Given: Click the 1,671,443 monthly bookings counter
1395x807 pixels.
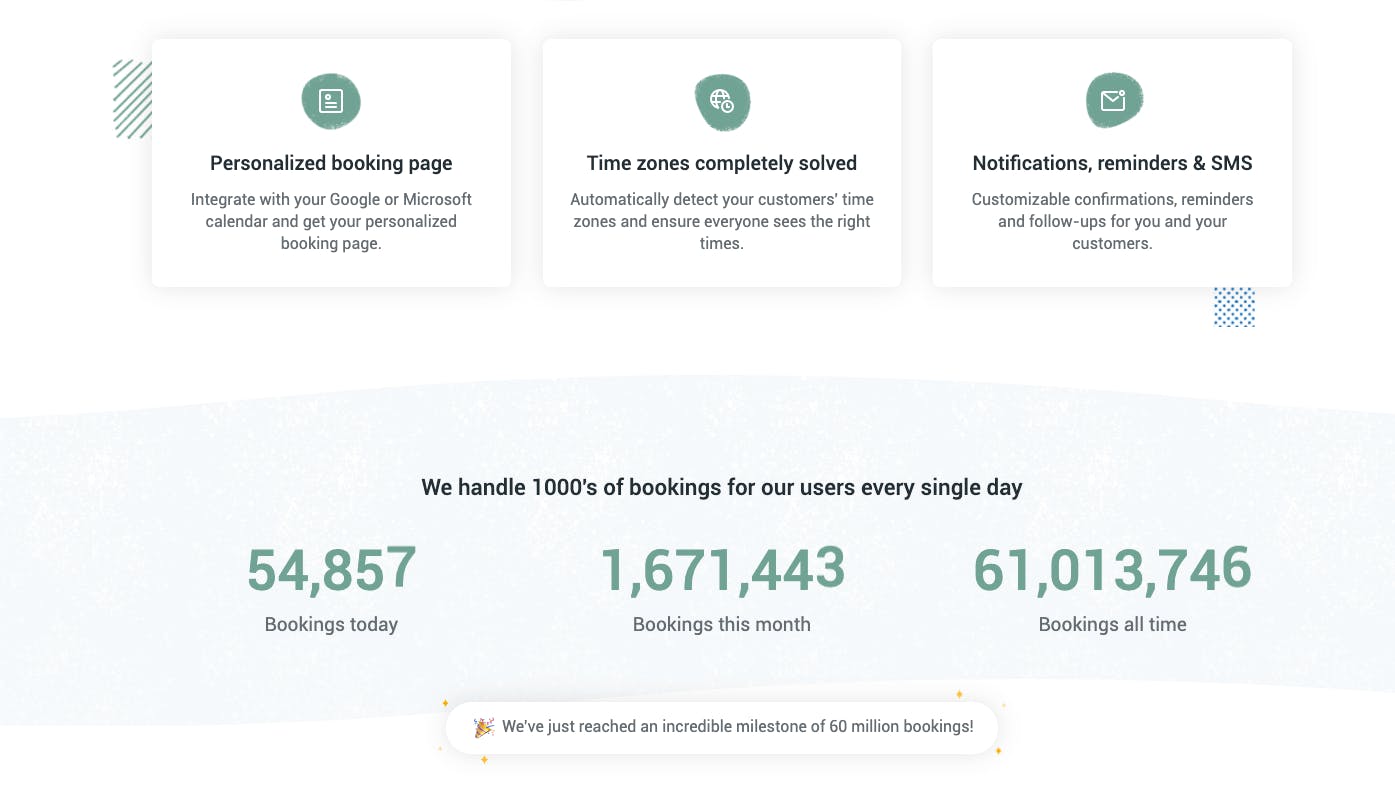Looking at the screenshot, I should click(722, 569).
